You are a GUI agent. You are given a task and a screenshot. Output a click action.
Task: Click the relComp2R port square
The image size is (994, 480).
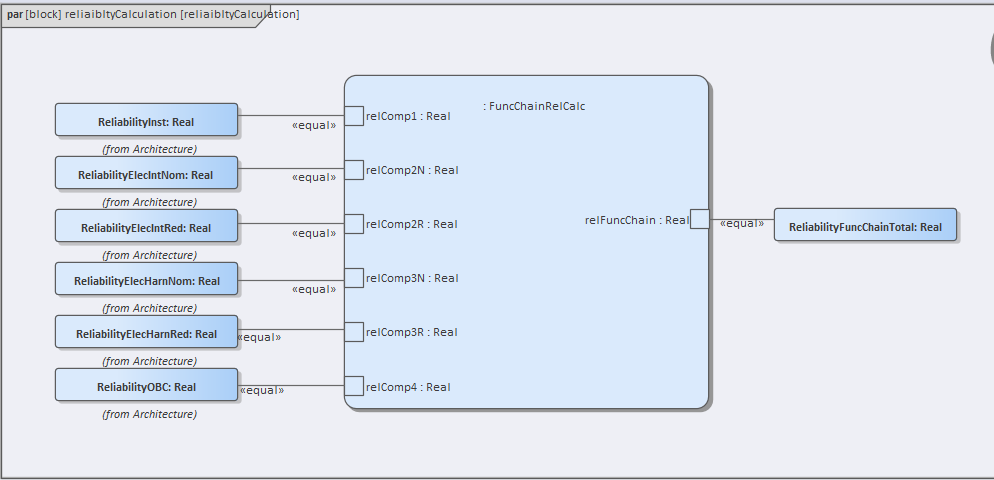(x=354, y=224)
